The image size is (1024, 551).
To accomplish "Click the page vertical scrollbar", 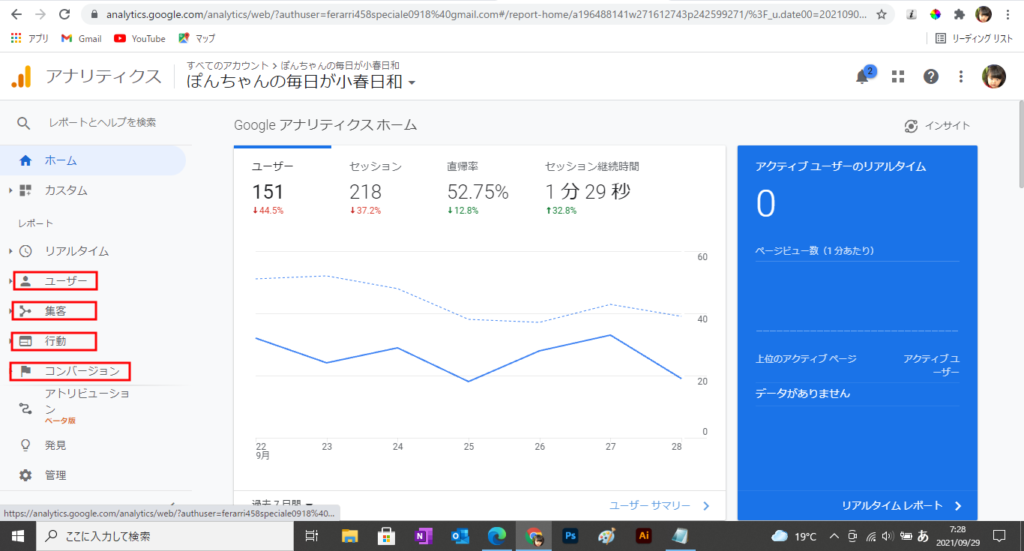I will point(1019,144).
